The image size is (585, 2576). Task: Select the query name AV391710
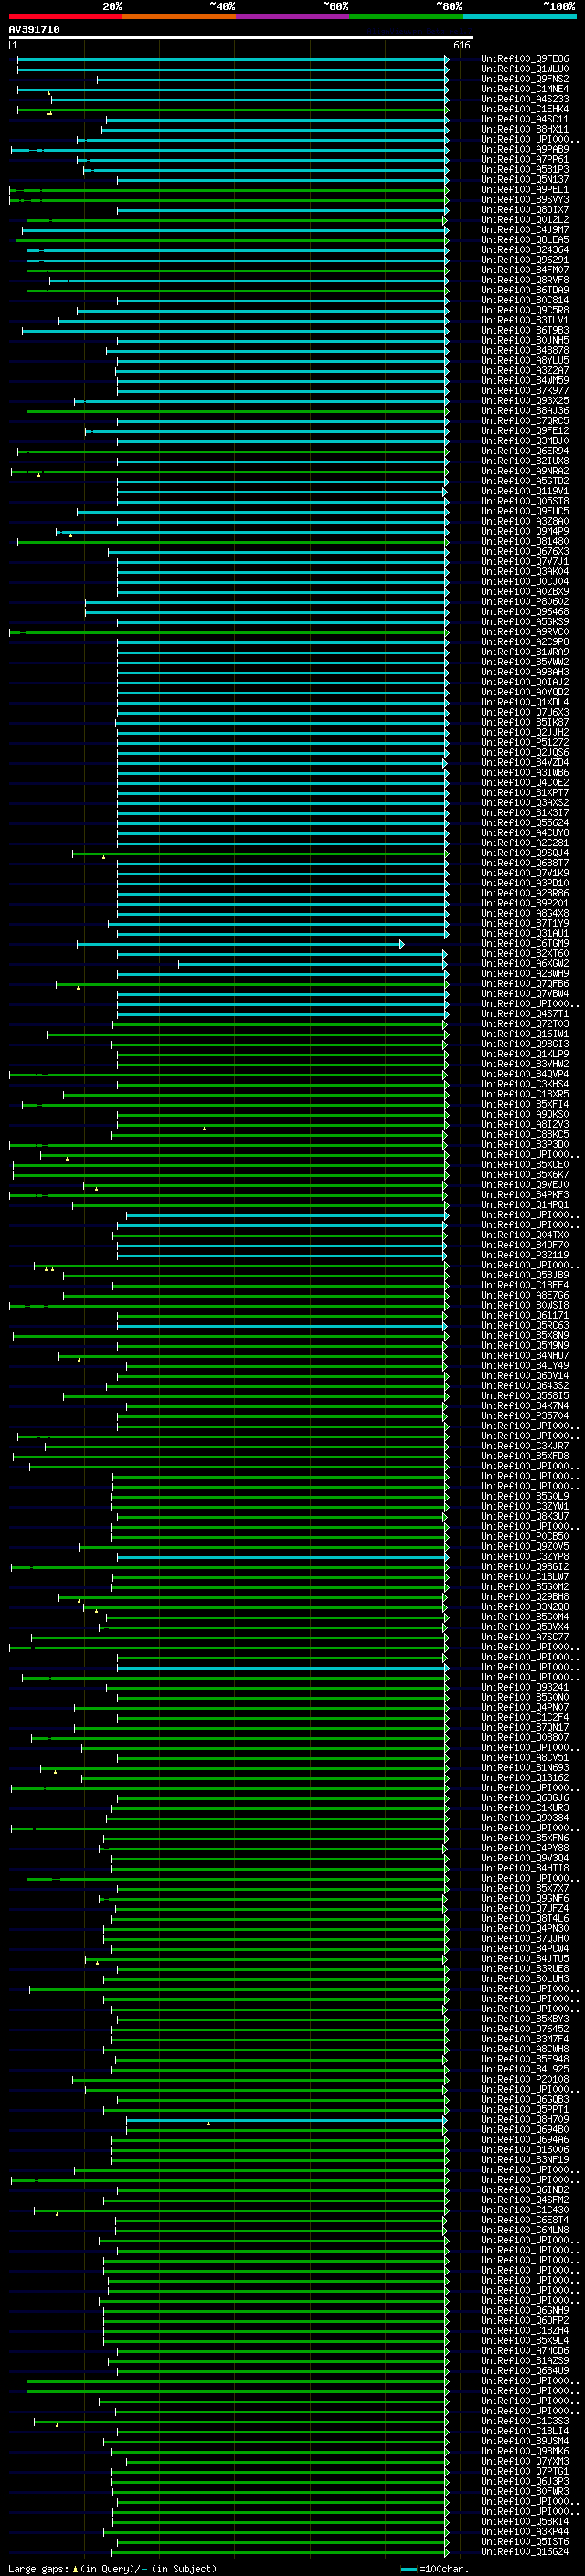coord(34,30)
